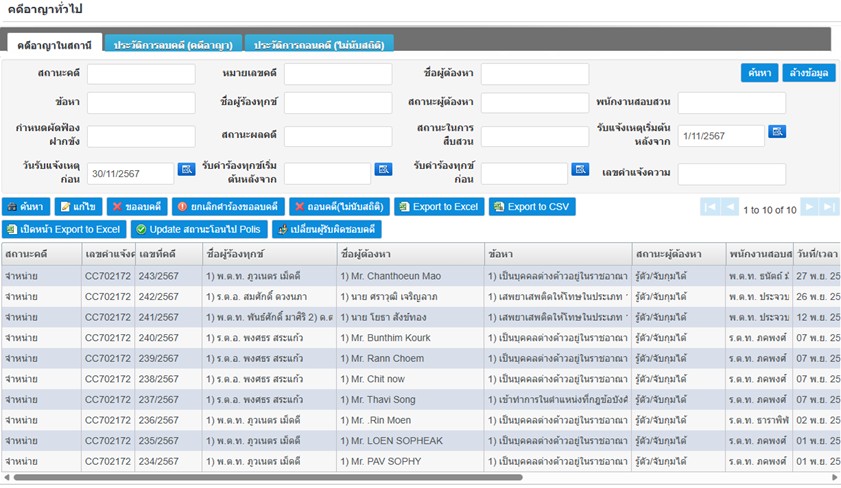Open calendar picker for รับคำร้องทุกข์ก่อน
Viewport: 841px width, 488px height.
point(580,170)
